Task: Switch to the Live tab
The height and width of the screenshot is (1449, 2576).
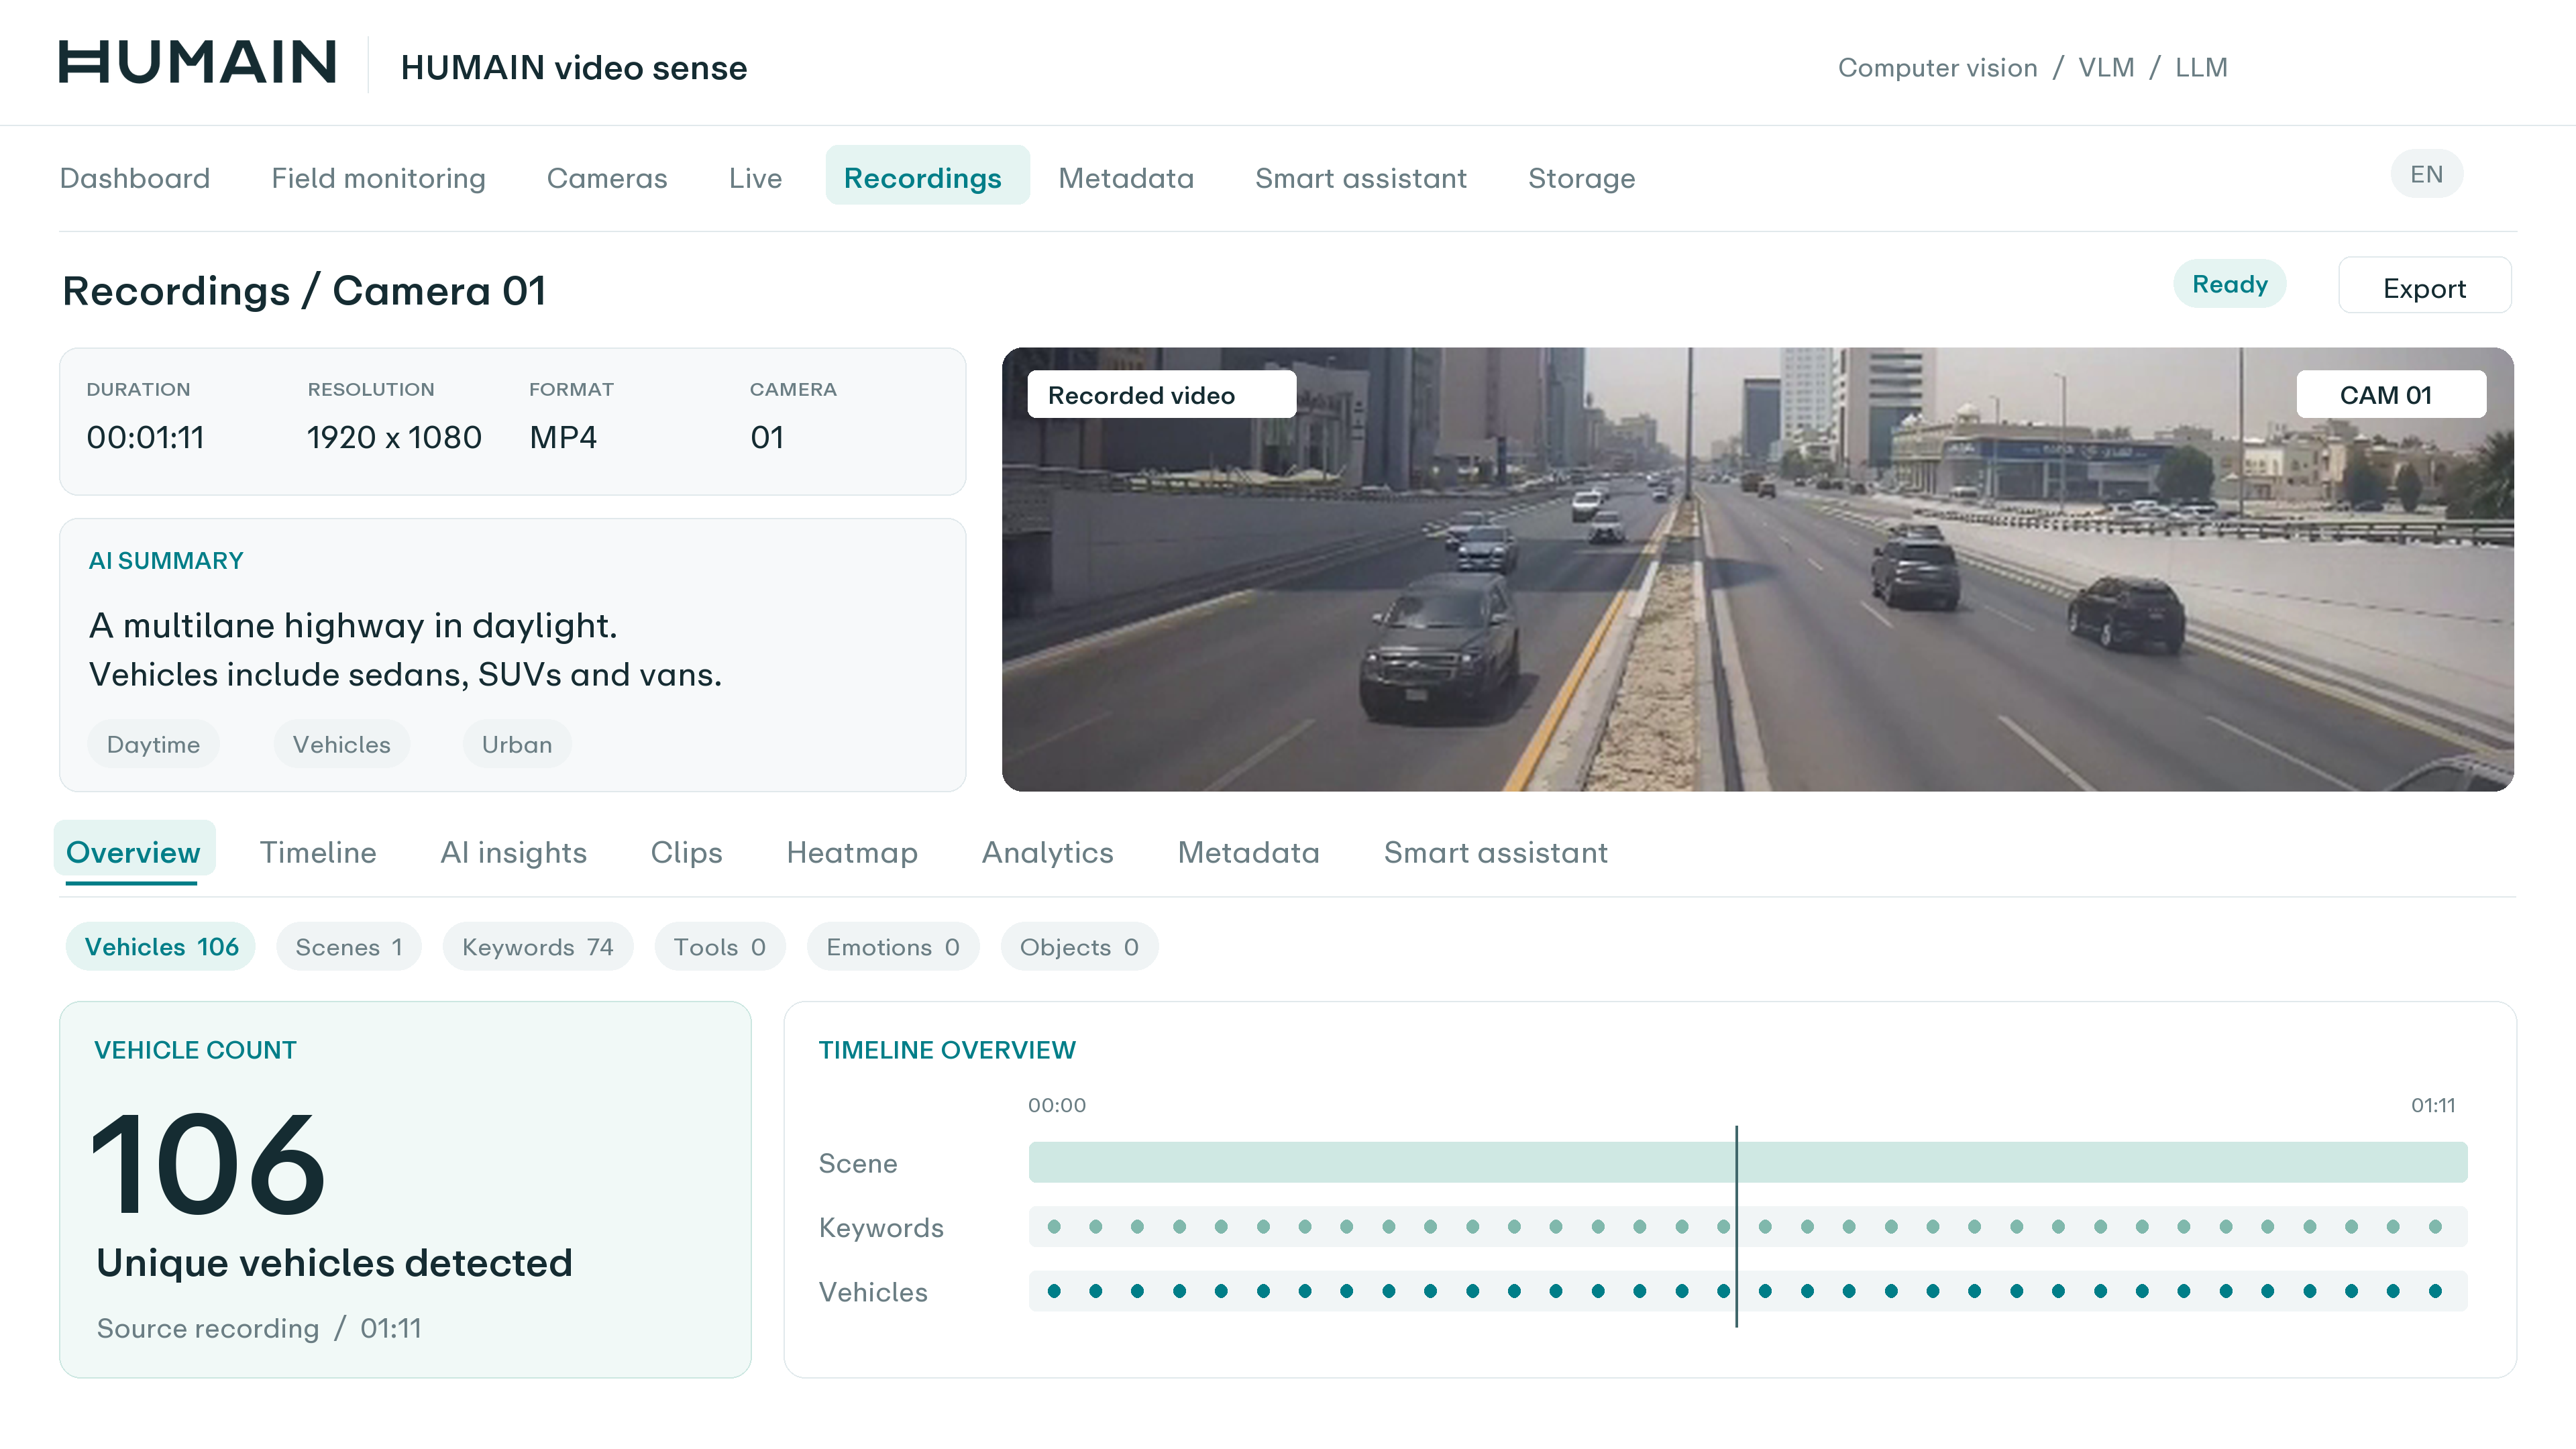Action: pos(755,178)
